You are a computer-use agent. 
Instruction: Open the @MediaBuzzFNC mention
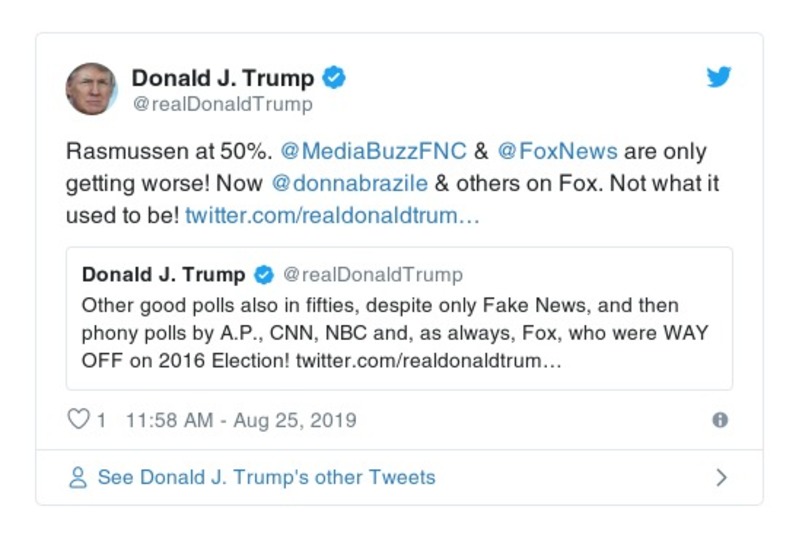pyautogui.click(x=373, y=152)
